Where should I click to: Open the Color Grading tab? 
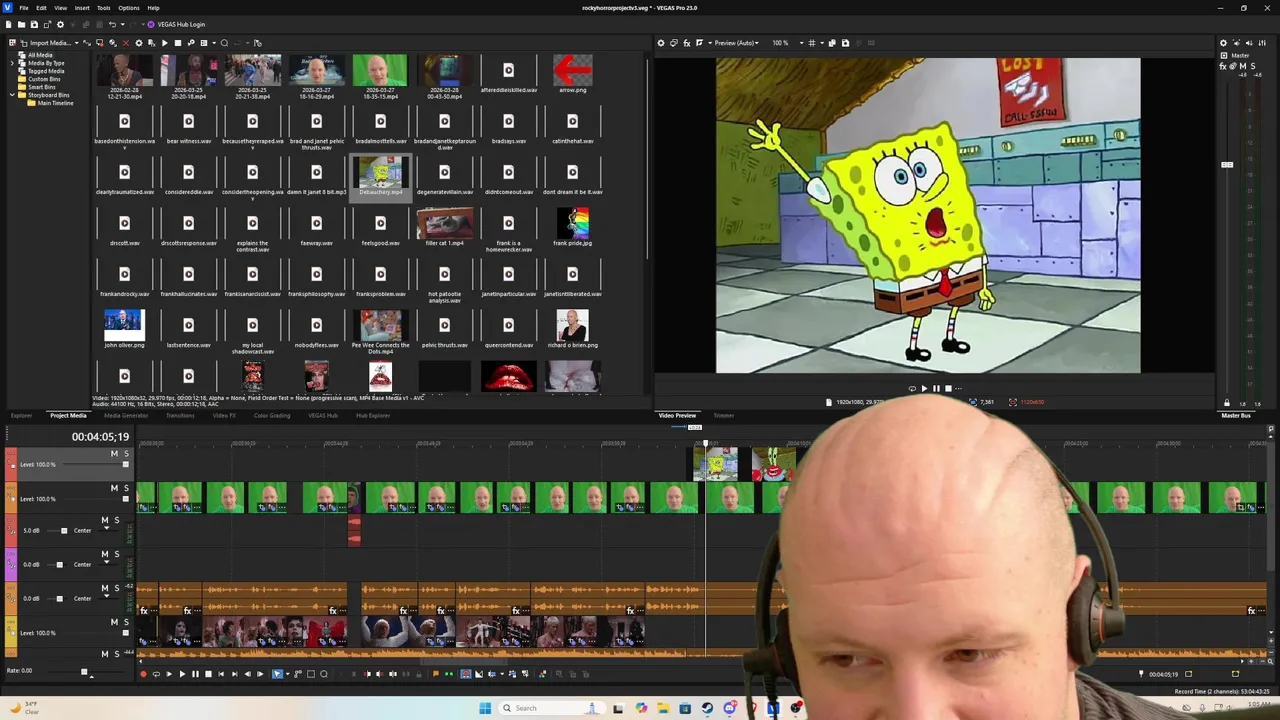272,415
